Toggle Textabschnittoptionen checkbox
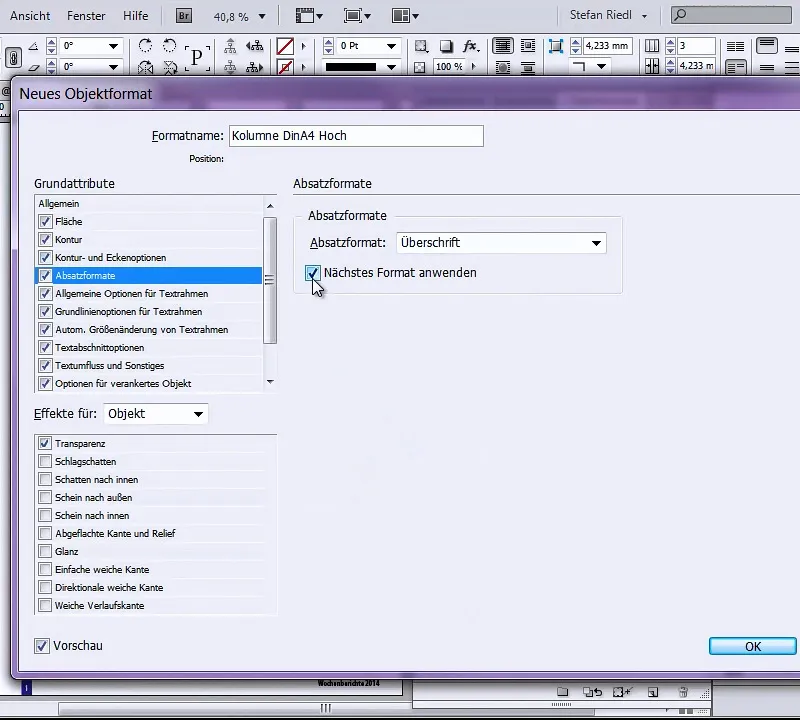 [x=45, y=347]
